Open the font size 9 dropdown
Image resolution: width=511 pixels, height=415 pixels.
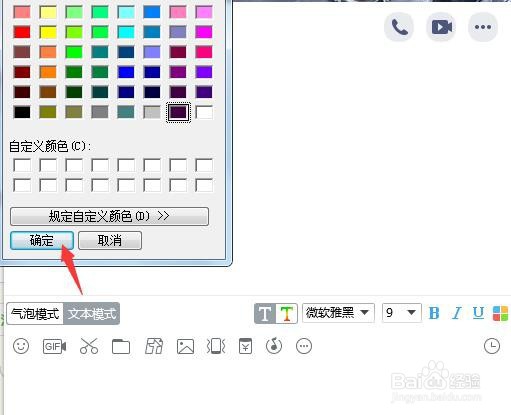[402, 313]
